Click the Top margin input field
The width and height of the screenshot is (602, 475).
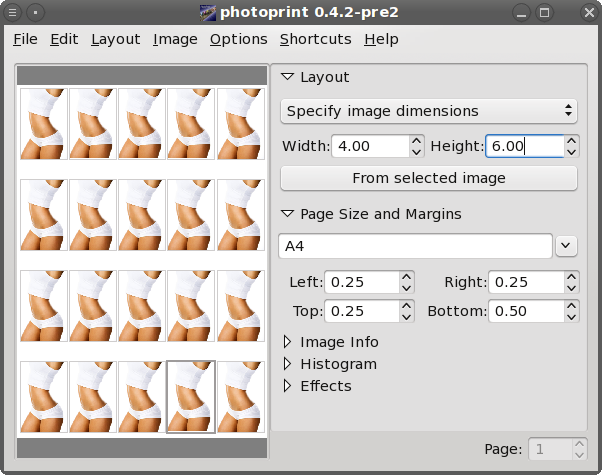point(360,311)
